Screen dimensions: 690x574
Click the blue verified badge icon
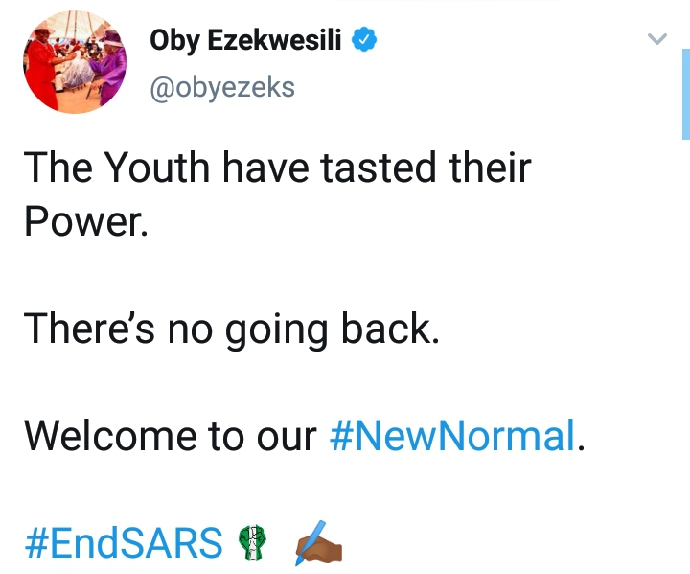tap(364, 40)
